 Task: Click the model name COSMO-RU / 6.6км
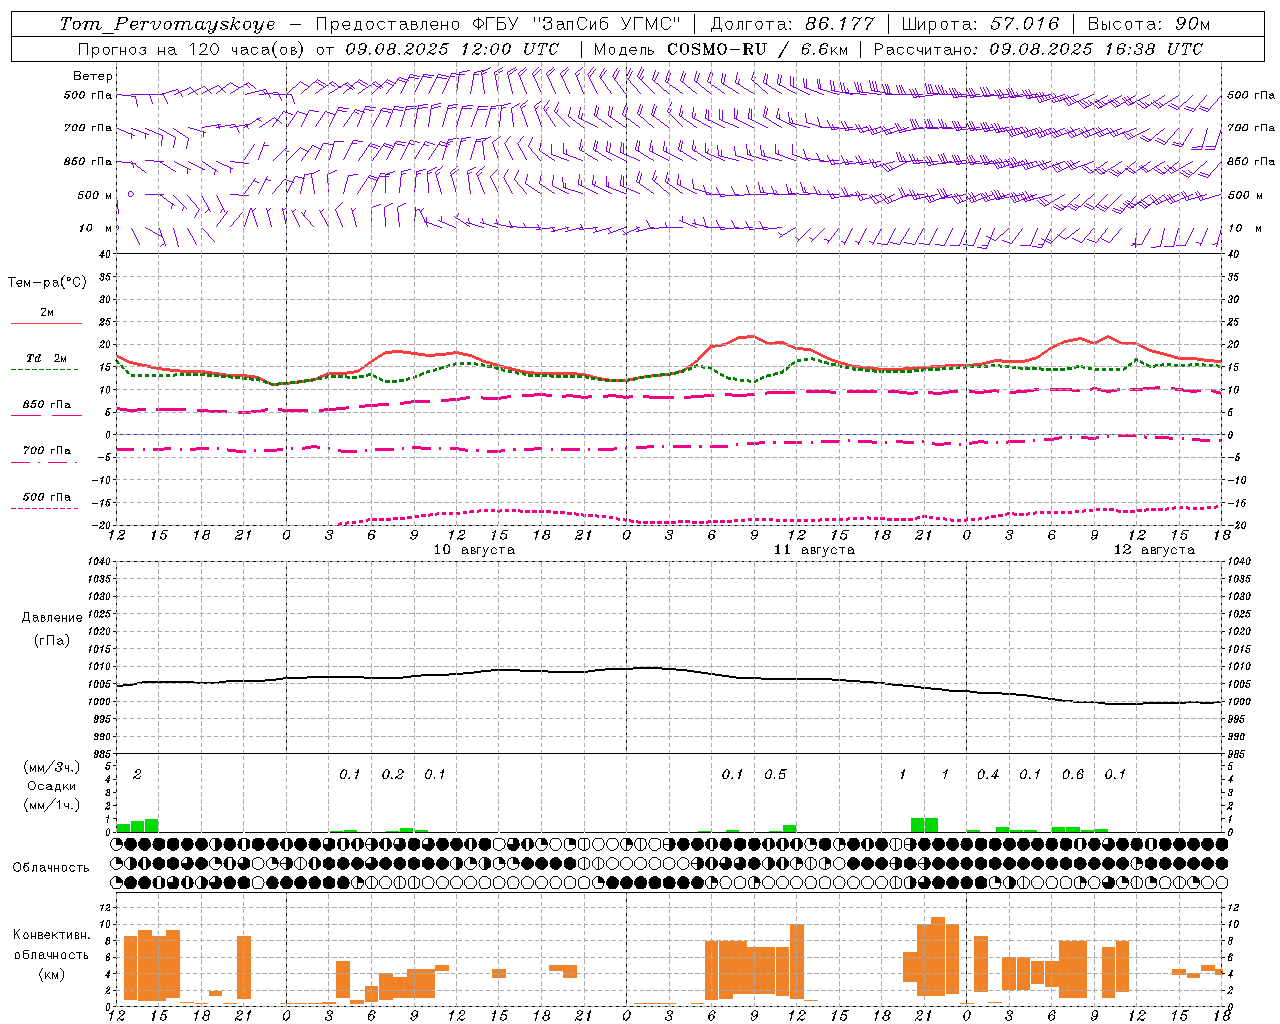[x=758, y=49]
